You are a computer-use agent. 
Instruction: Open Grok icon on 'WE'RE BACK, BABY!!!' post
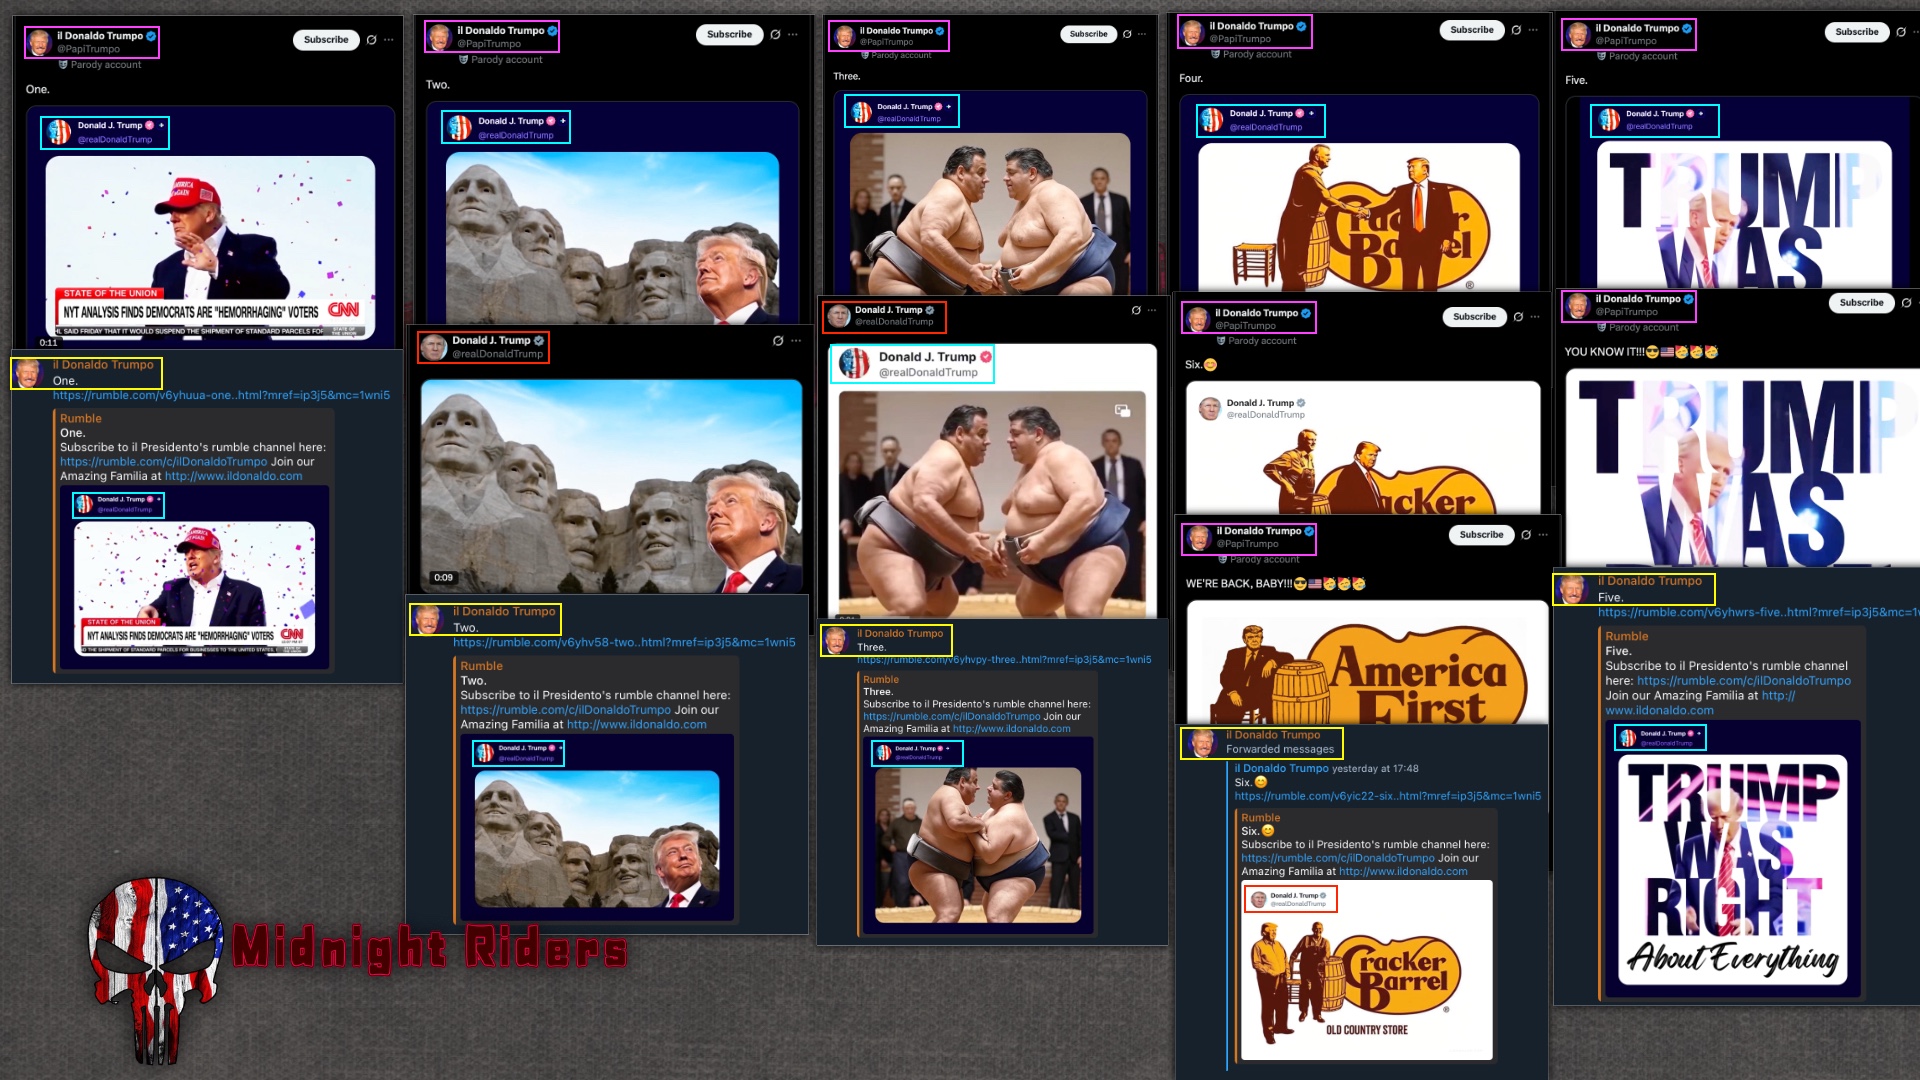pyautogui.click(x=1526, y=535)
